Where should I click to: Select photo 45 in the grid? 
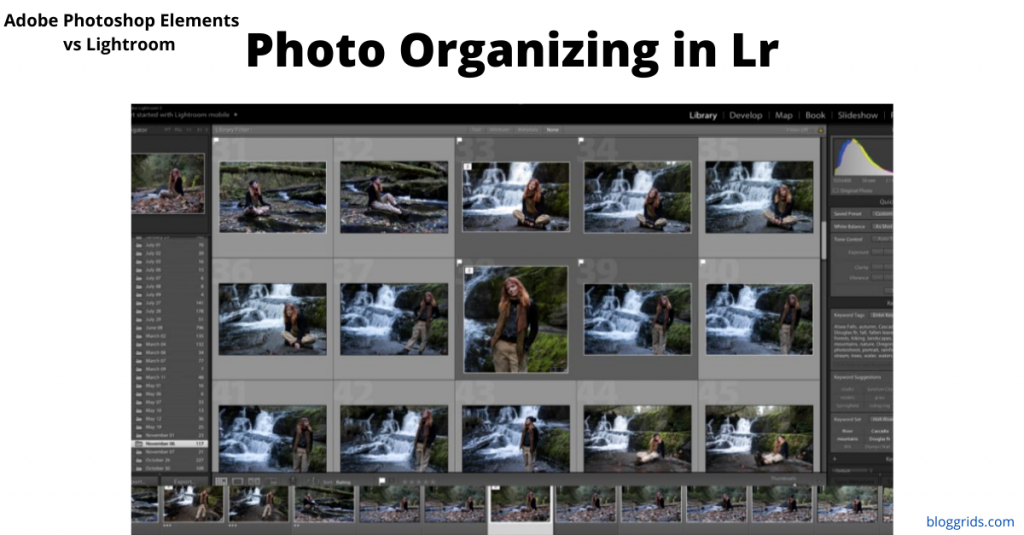(x=759, y=438)
